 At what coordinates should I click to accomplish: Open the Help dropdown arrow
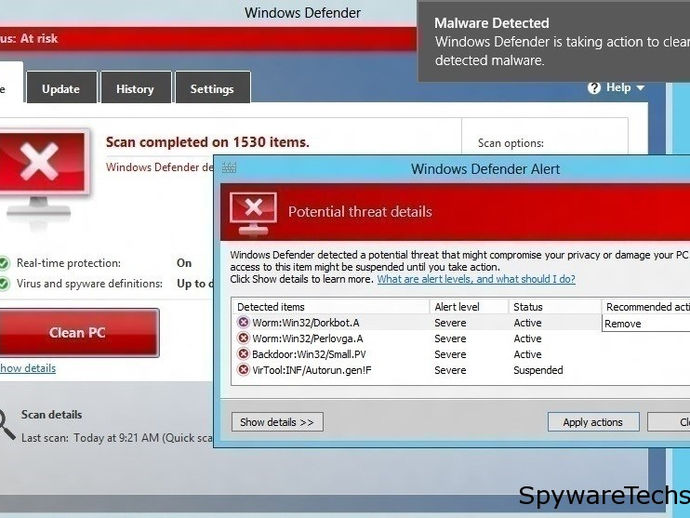pyautogui.click(x=641, y=88)
